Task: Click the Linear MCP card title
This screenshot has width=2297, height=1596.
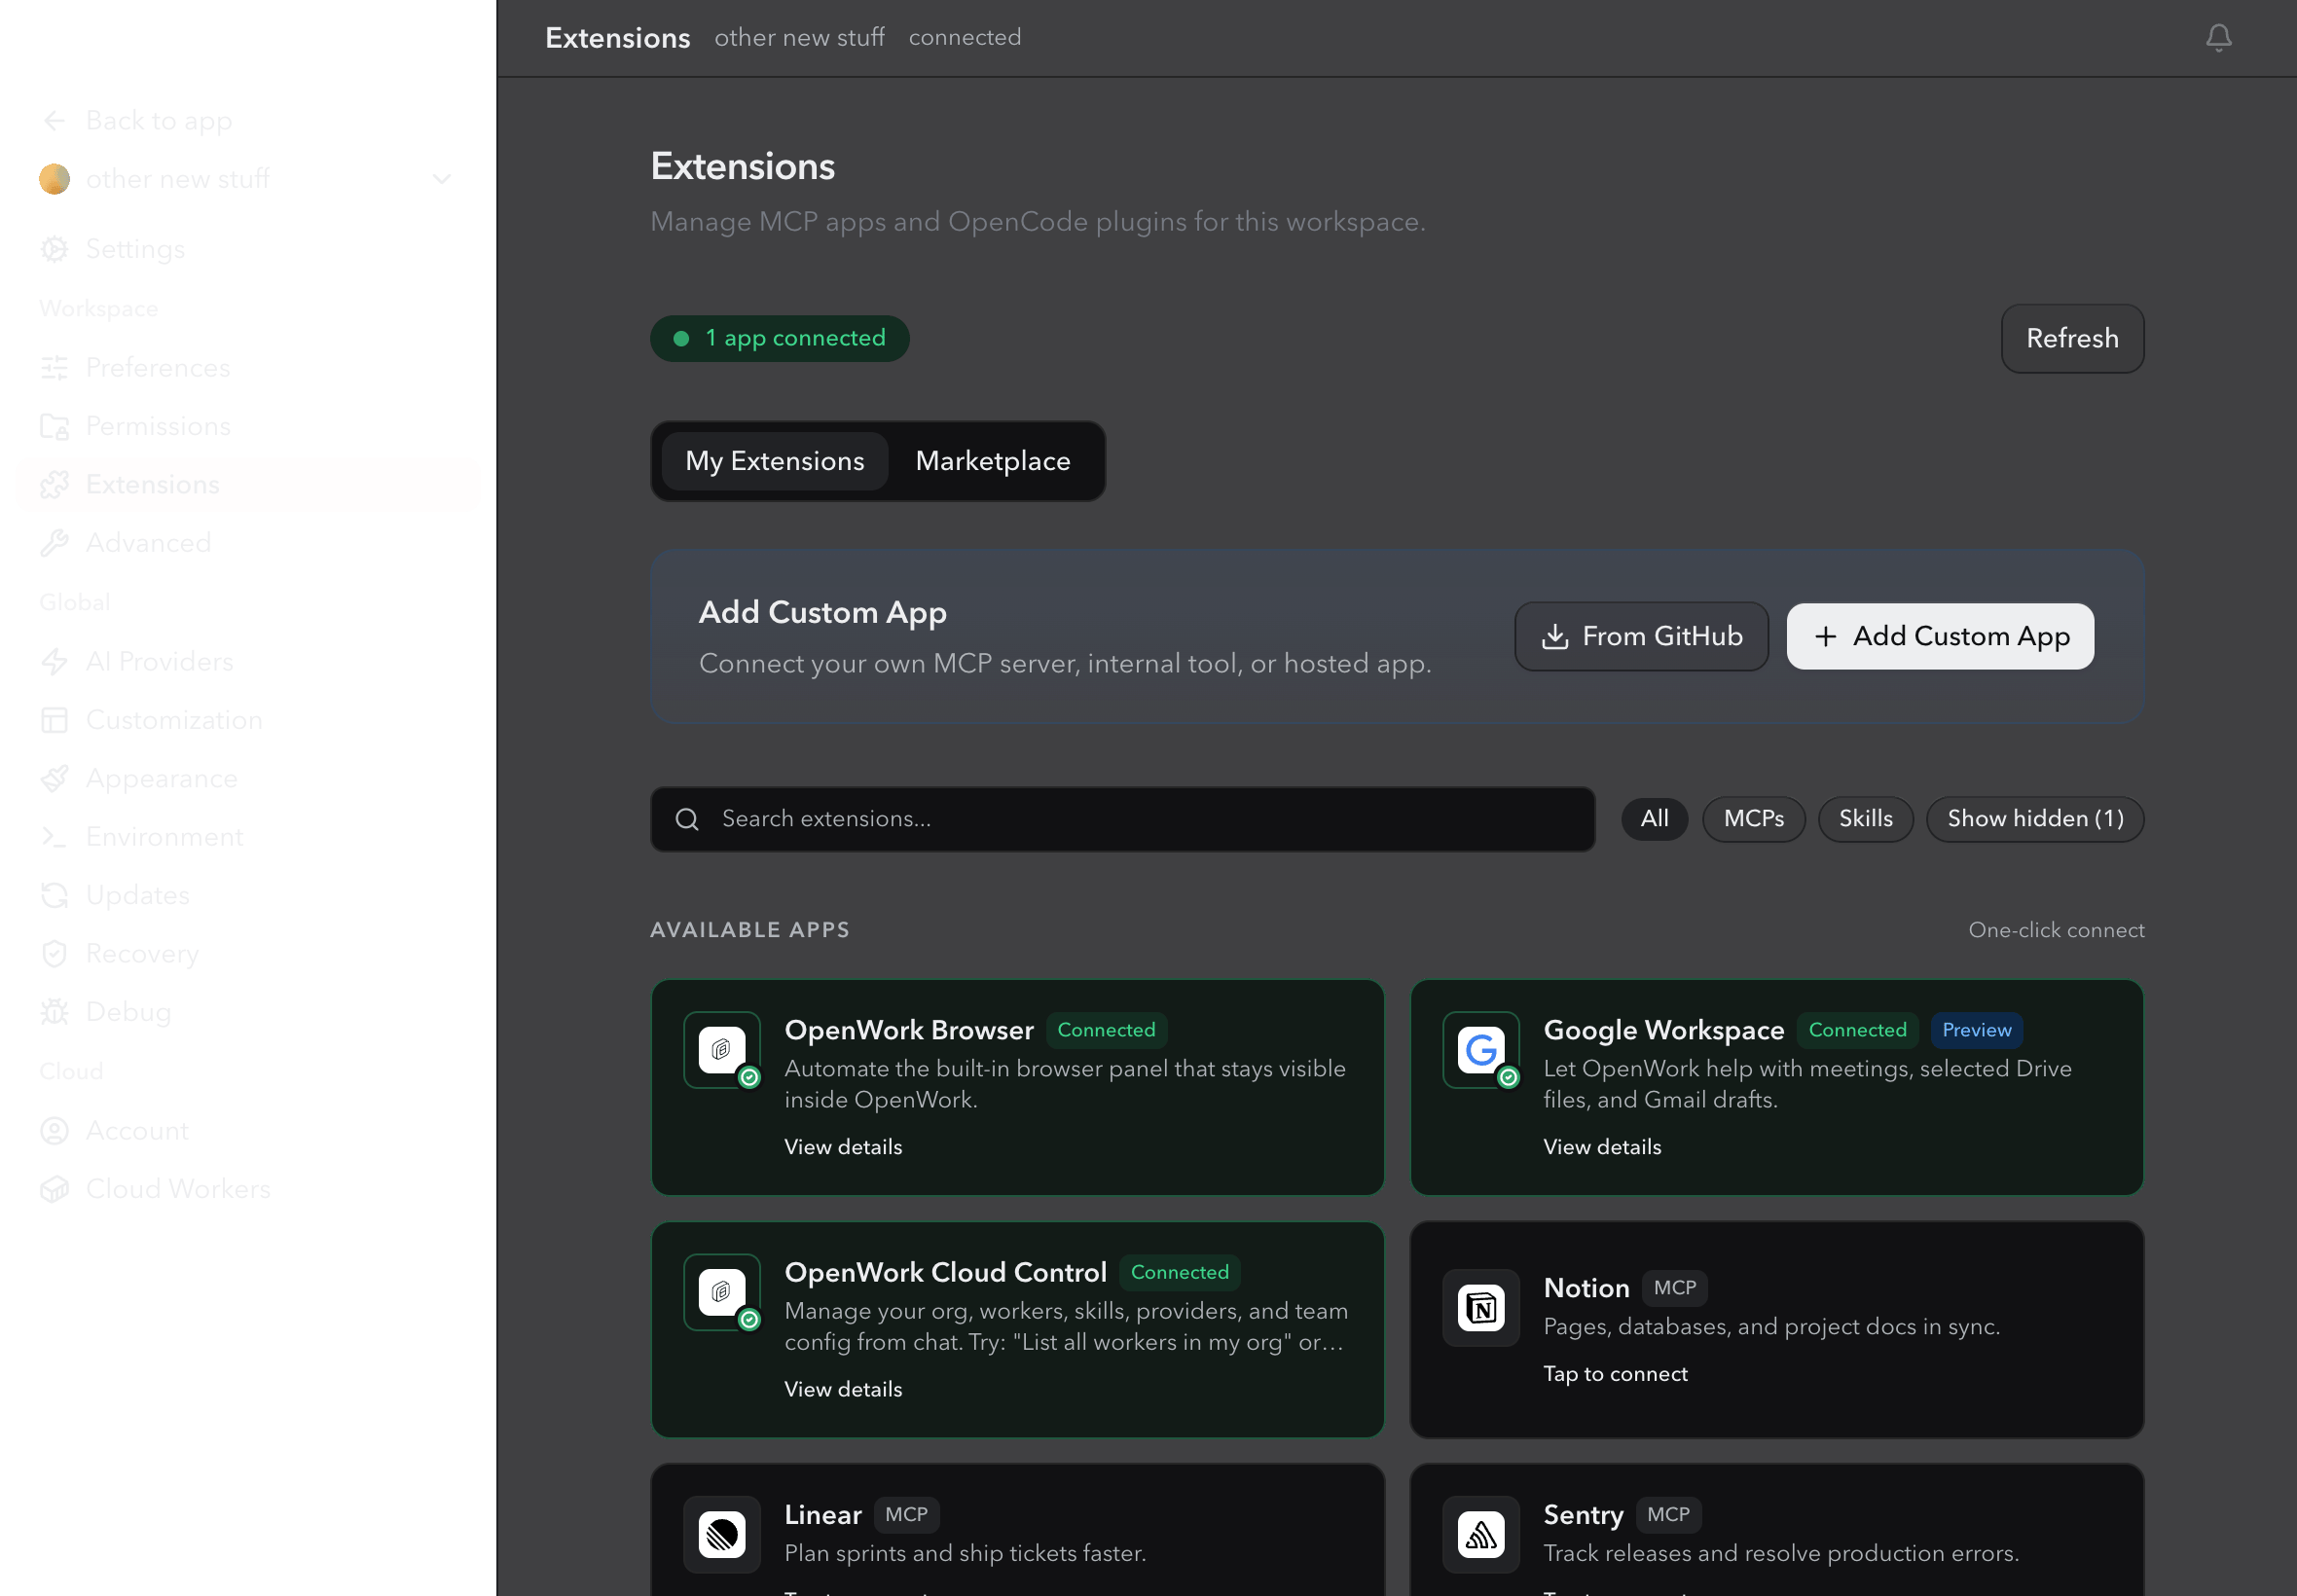Action: [x=822, y=1515]
